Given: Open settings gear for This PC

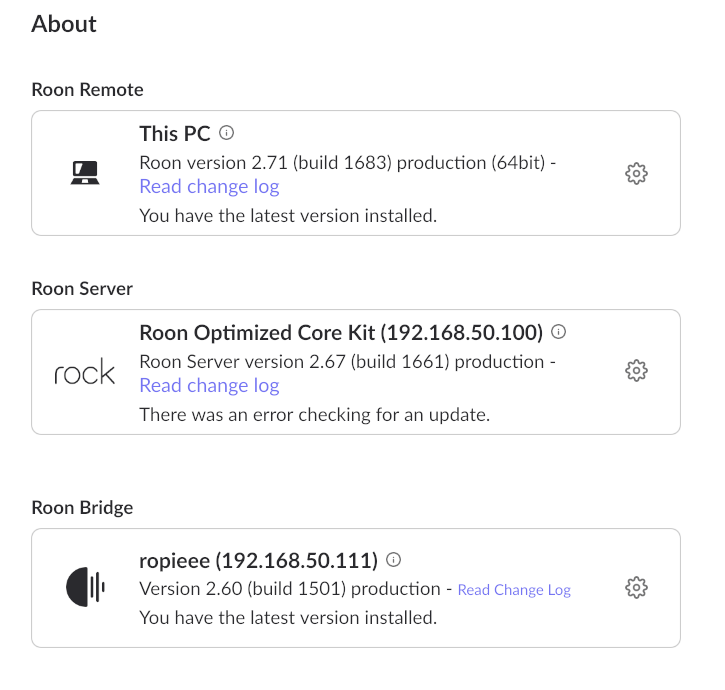Looking at the screenshot, I should click(x=636, y=173).
